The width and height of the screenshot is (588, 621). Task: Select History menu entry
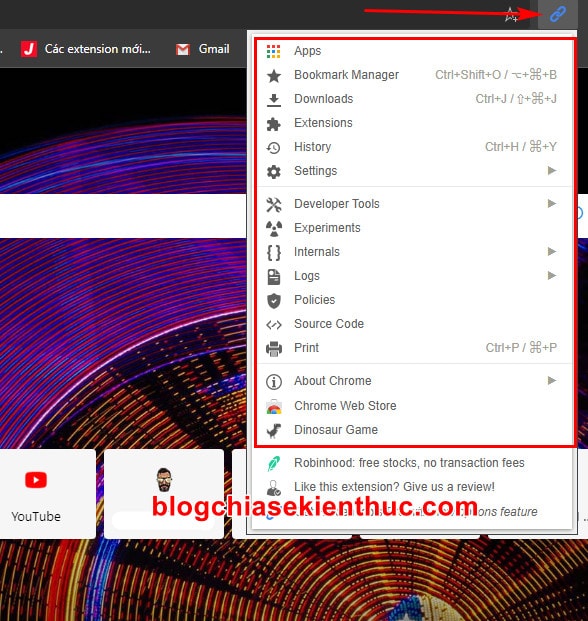(x=414, y=147)
